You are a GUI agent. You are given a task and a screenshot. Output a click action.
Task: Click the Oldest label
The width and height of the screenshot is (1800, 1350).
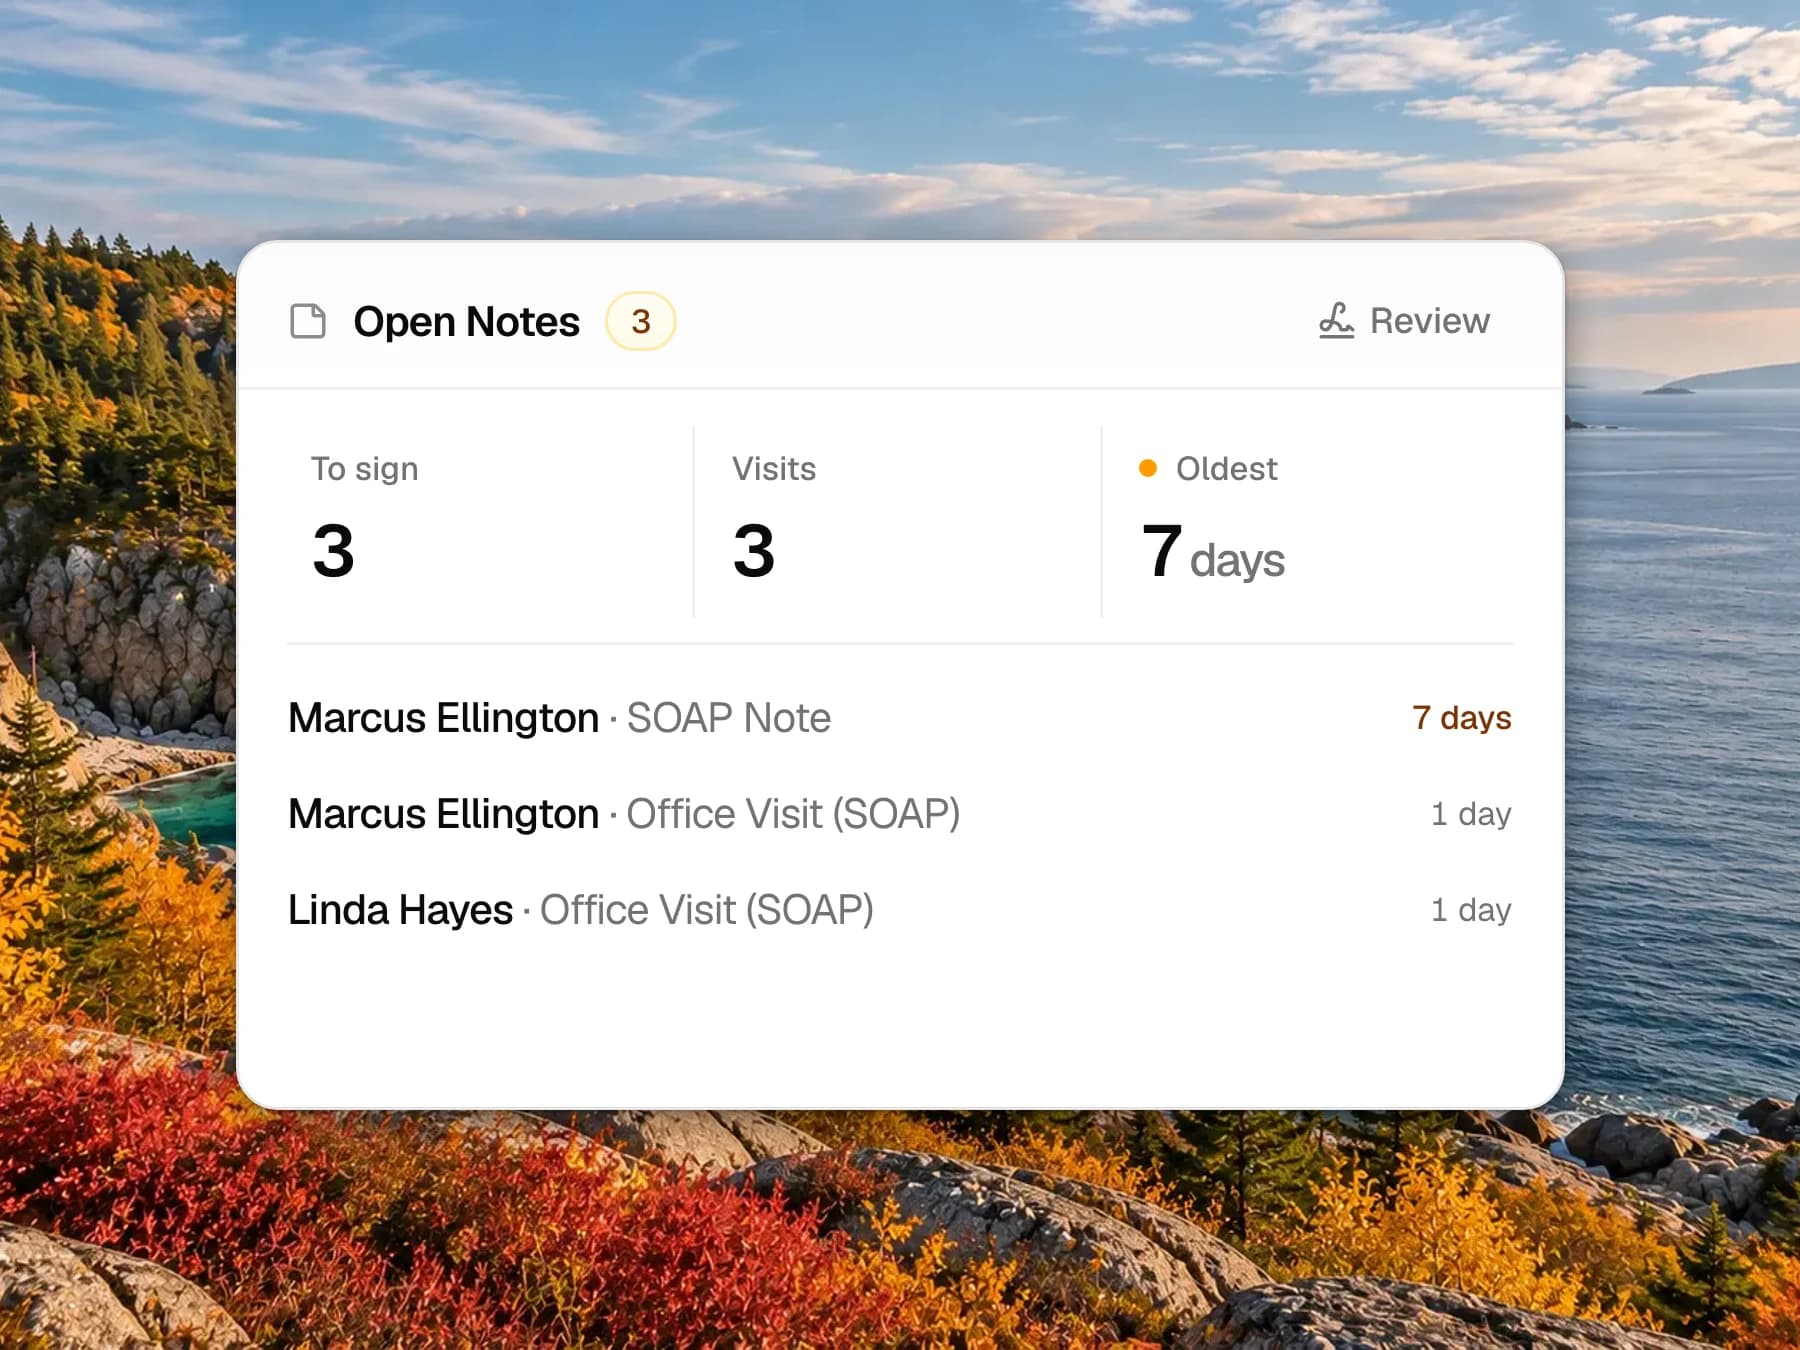tap(1226, 469)
